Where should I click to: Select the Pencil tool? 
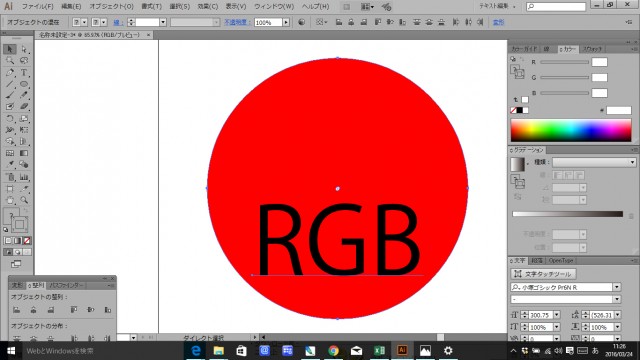click(24, 95)
